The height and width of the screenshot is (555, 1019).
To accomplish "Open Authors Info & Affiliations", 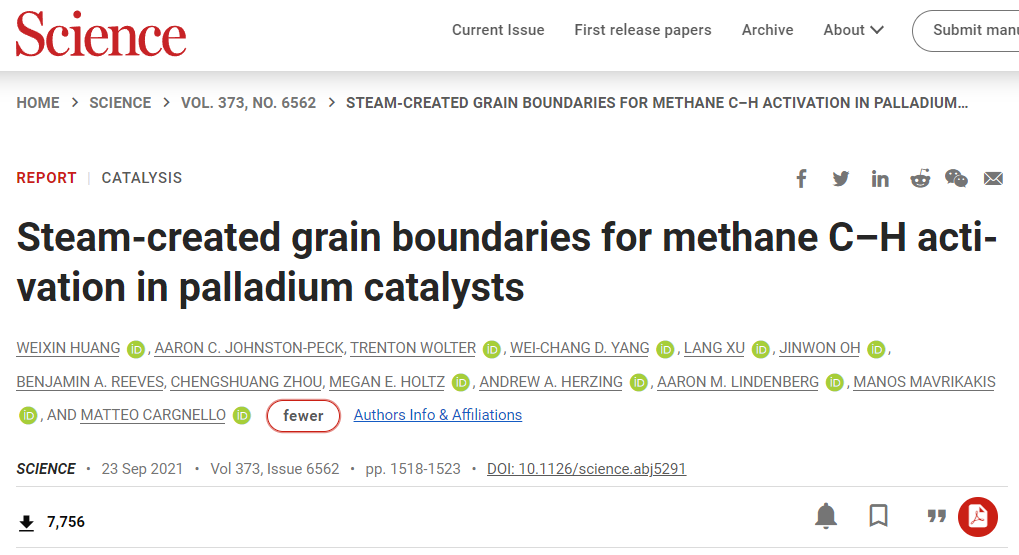I will click(437, 415).
